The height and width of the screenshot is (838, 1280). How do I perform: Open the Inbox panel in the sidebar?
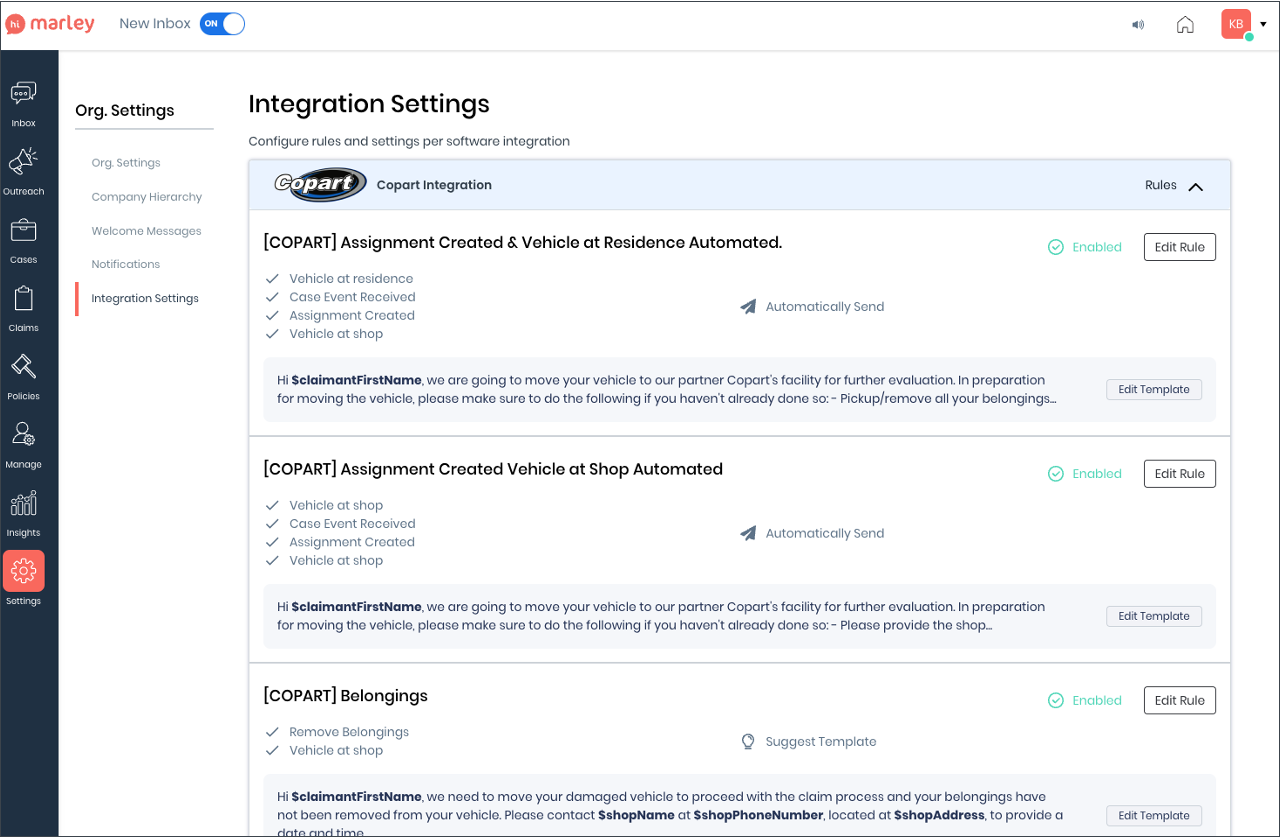(23, 100)
